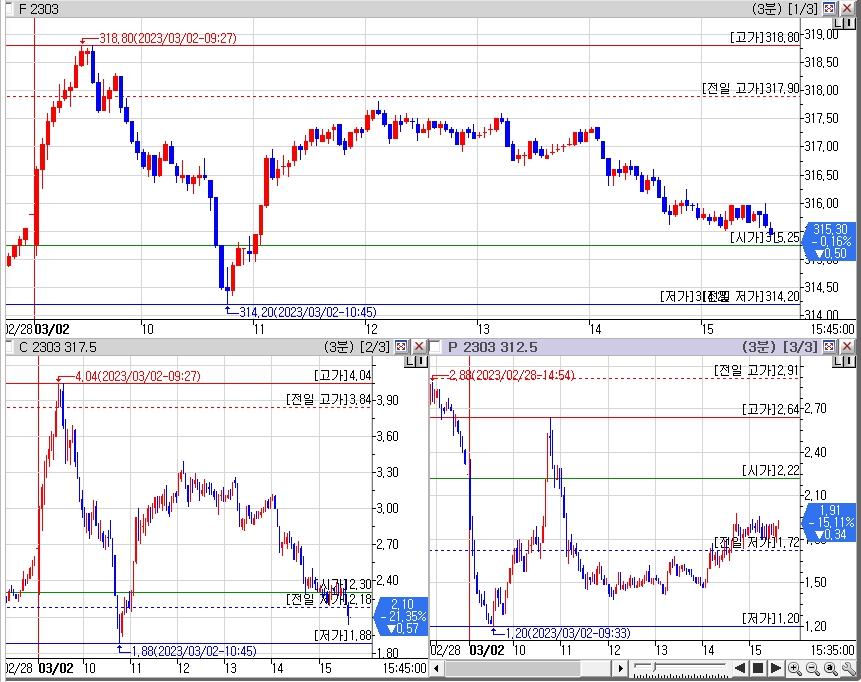861x682 pixels.
Task: Click the auto-fit zoom magnifier icon
Action: click(831, 669)
